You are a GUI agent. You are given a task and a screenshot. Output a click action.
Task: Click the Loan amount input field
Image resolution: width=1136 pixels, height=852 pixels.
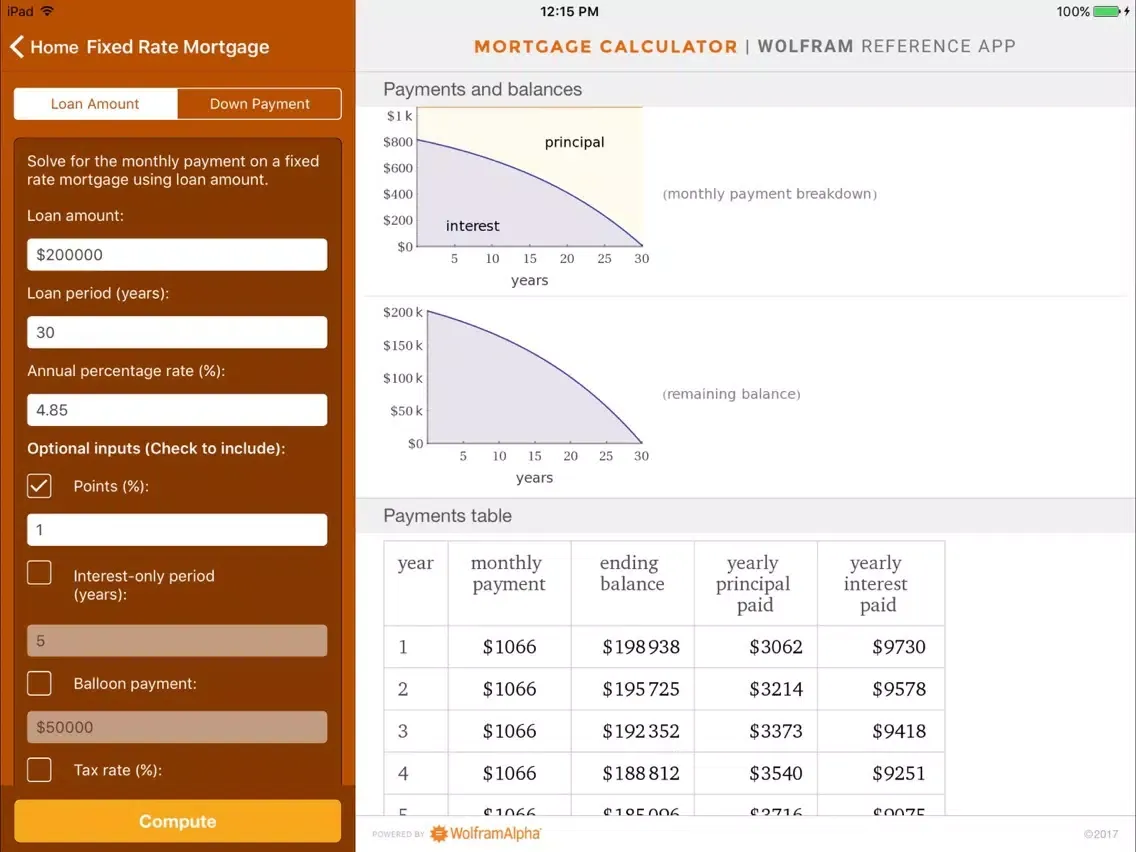(177, 254)
